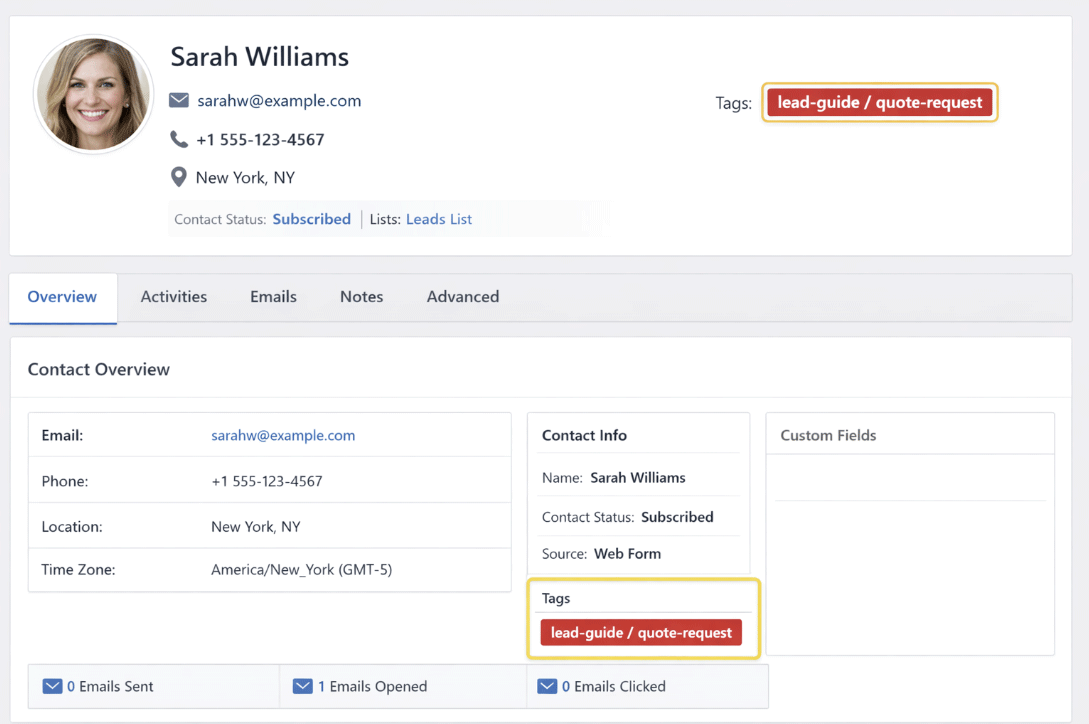Click the Emails Sent envelope icon
Screen dimensions: 1089x724
point(53,686)
